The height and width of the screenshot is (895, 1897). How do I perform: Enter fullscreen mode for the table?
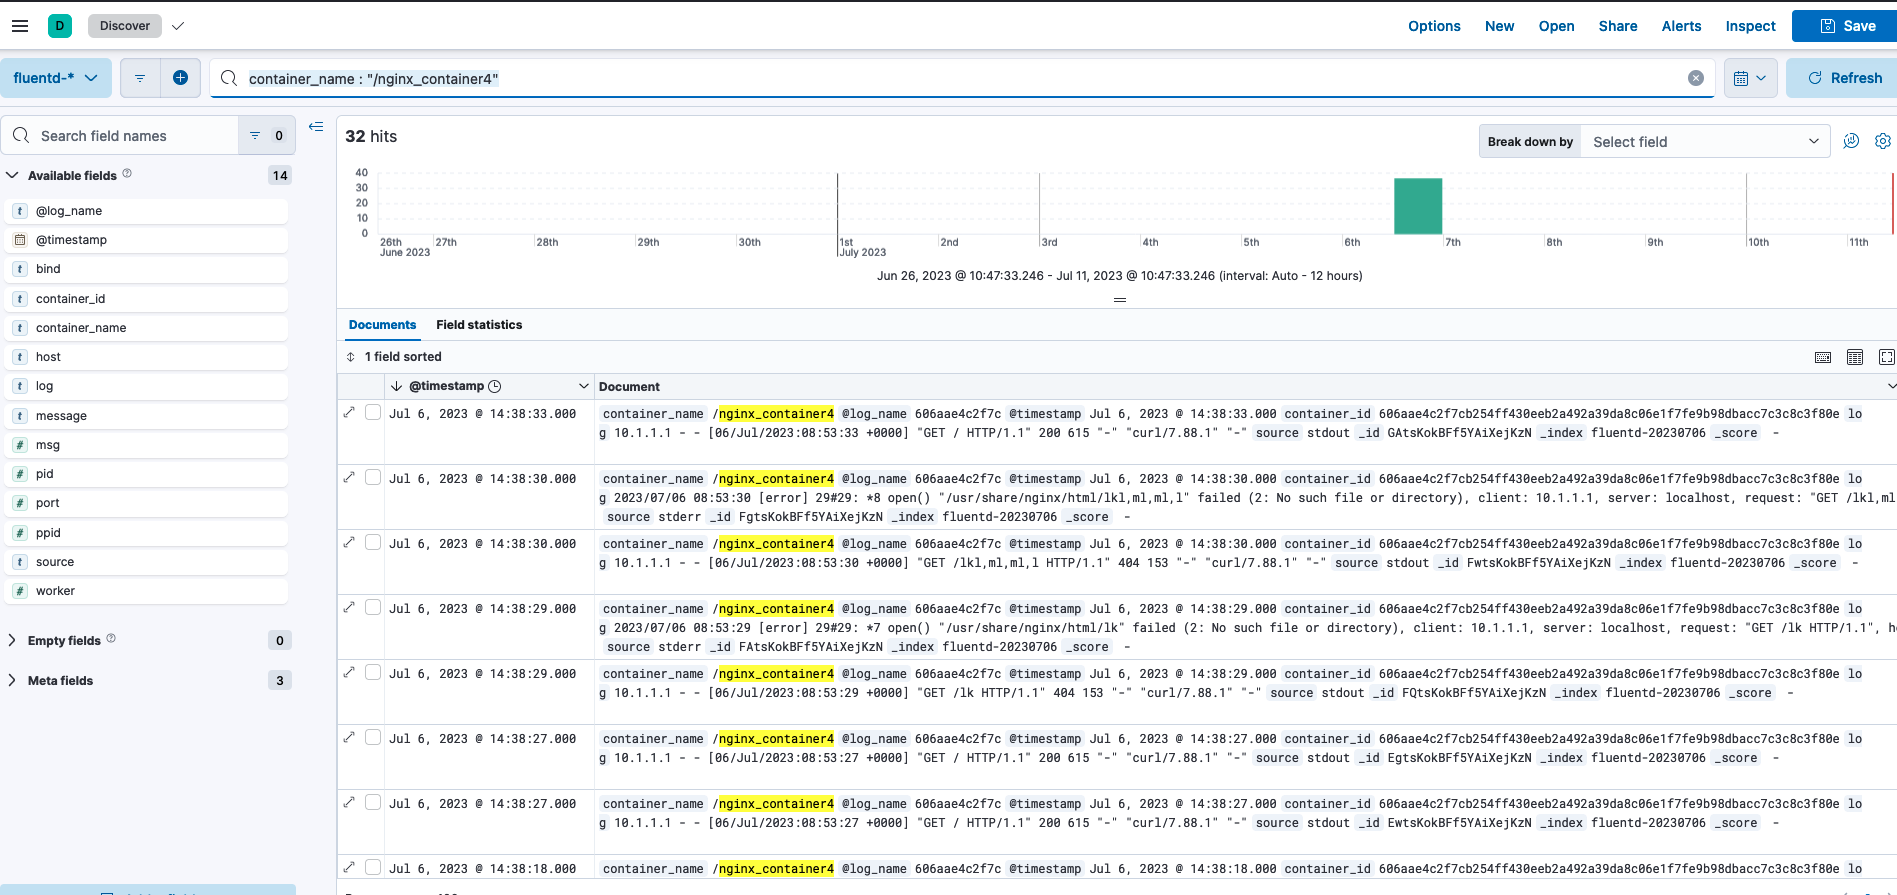(1886, 357)
